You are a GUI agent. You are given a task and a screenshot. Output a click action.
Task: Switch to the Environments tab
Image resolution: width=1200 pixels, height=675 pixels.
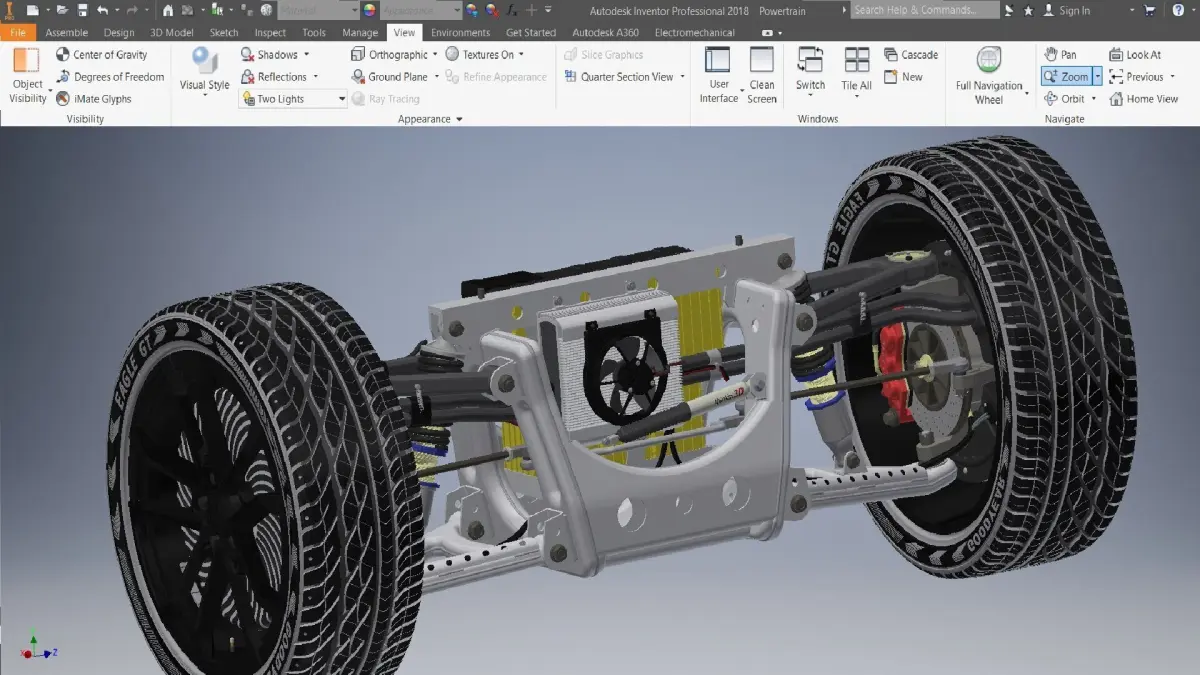point(460,33)
